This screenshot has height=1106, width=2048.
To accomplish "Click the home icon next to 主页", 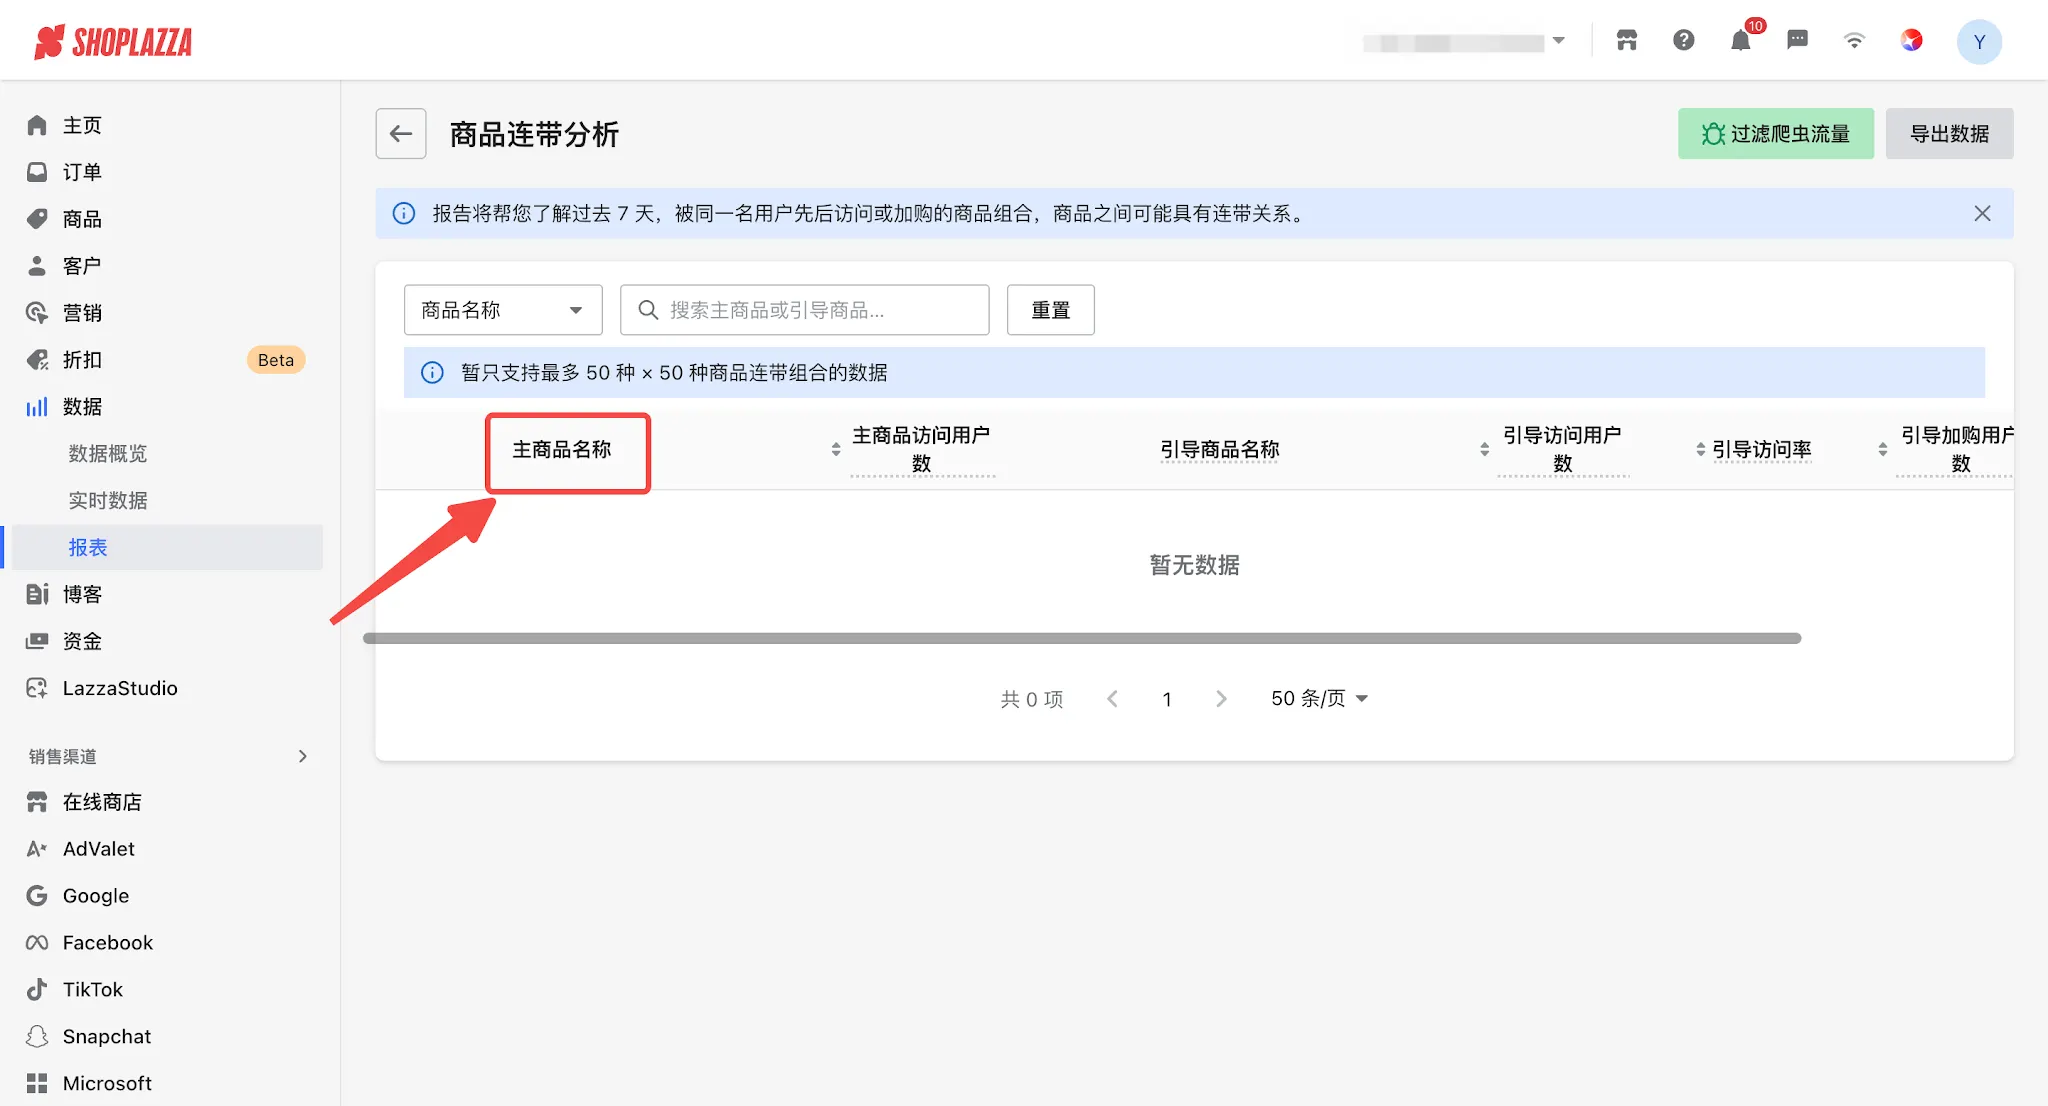I will [37, 125].
